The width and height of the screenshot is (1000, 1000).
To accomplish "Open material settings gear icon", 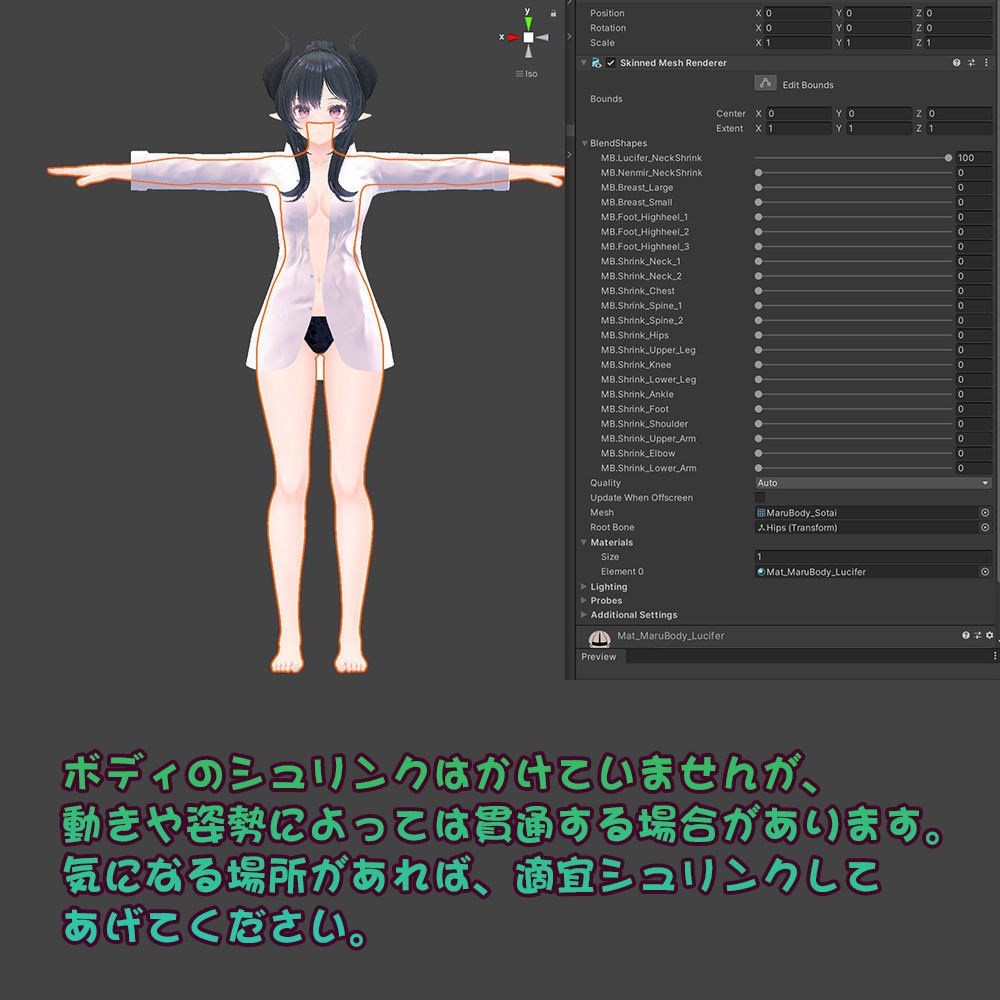I will point(989,635).
